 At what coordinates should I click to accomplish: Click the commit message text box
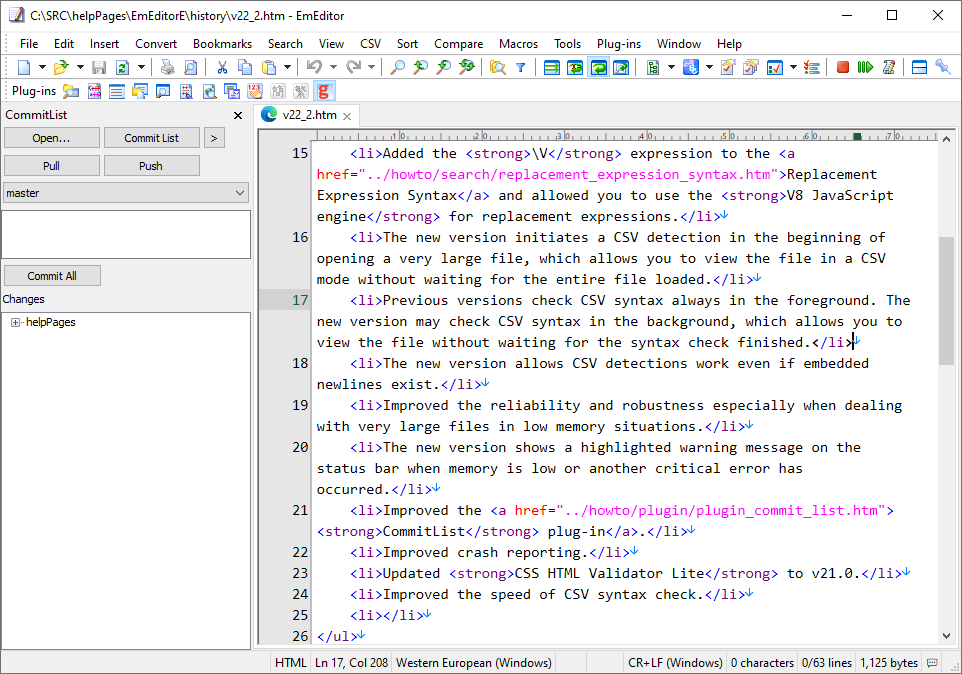[126, 234]
